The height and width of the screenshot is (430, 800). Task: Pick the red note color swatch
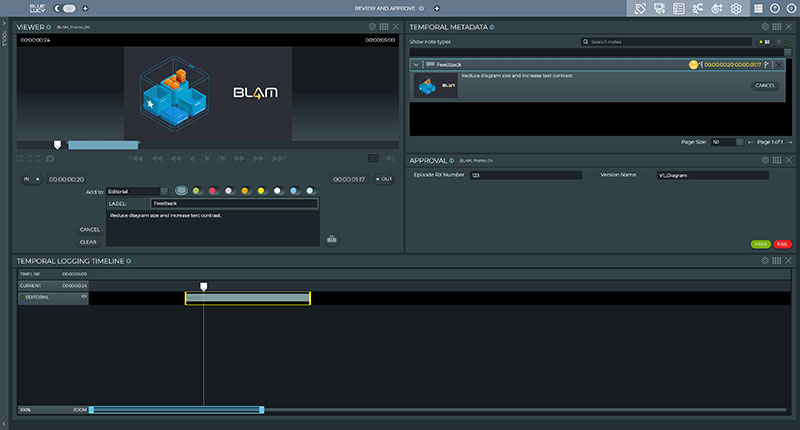coord(213,191)
